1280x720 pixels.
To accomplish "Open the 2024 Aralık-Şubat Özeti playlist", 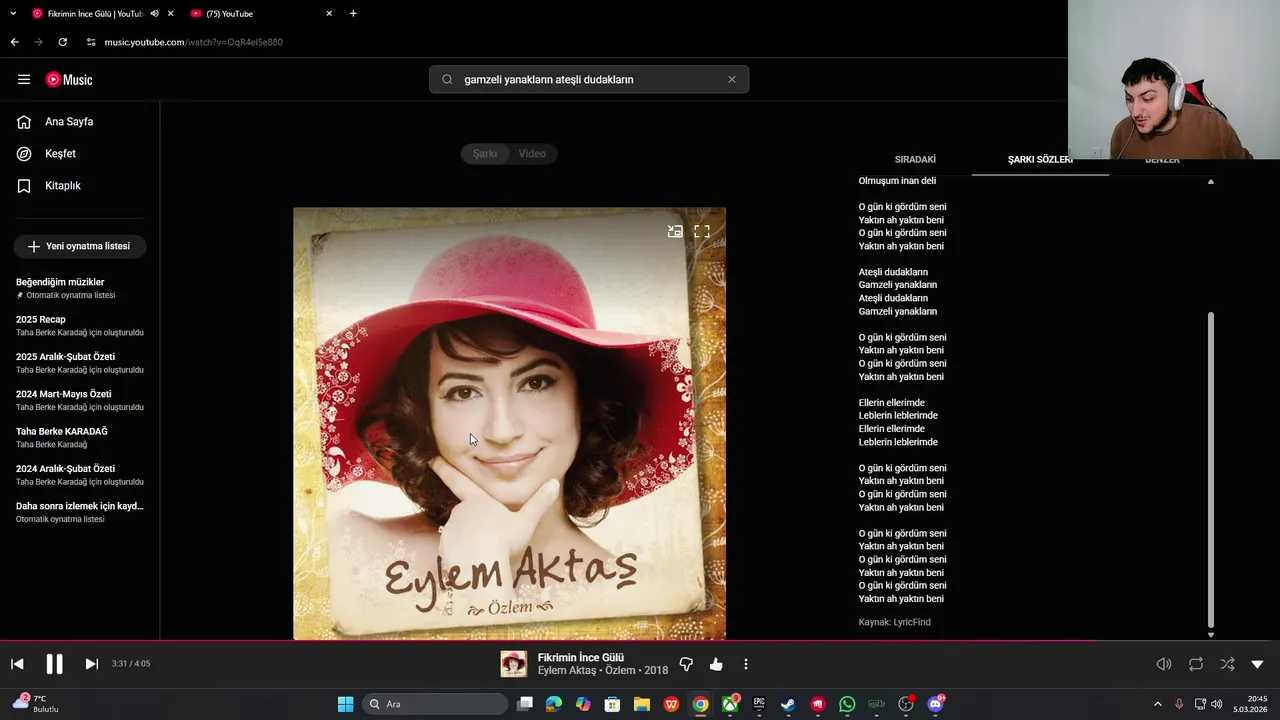I will 80,475.
